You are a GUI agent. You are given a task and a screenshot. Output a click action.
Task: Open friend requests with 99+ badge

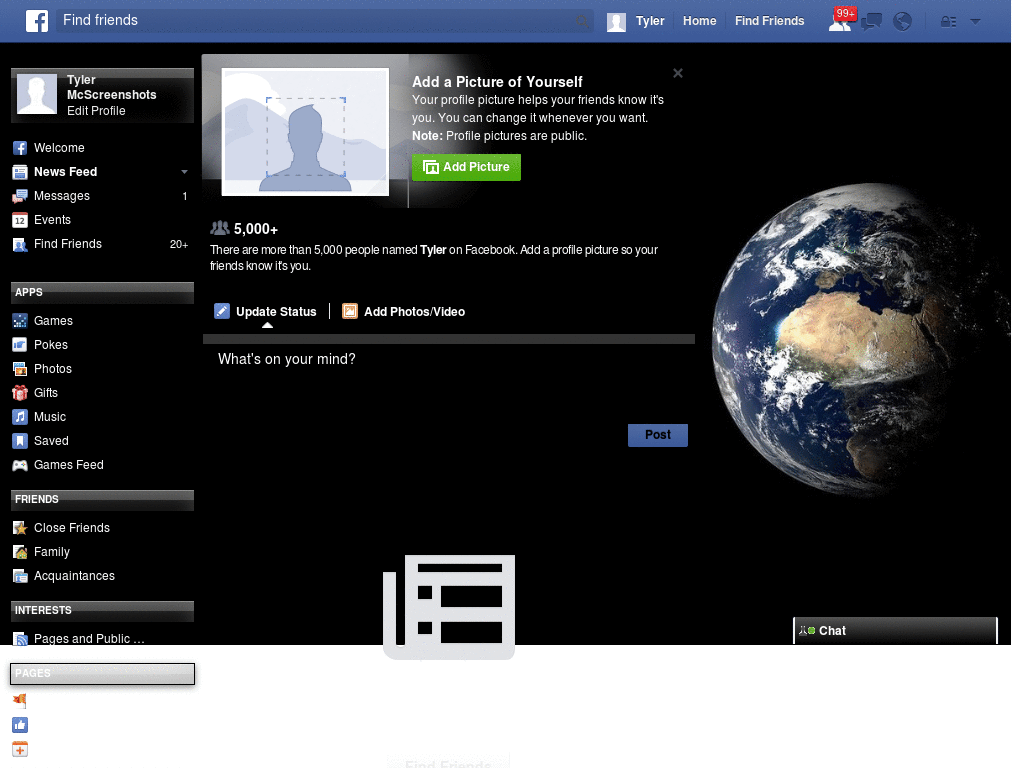tap(842, 21)
